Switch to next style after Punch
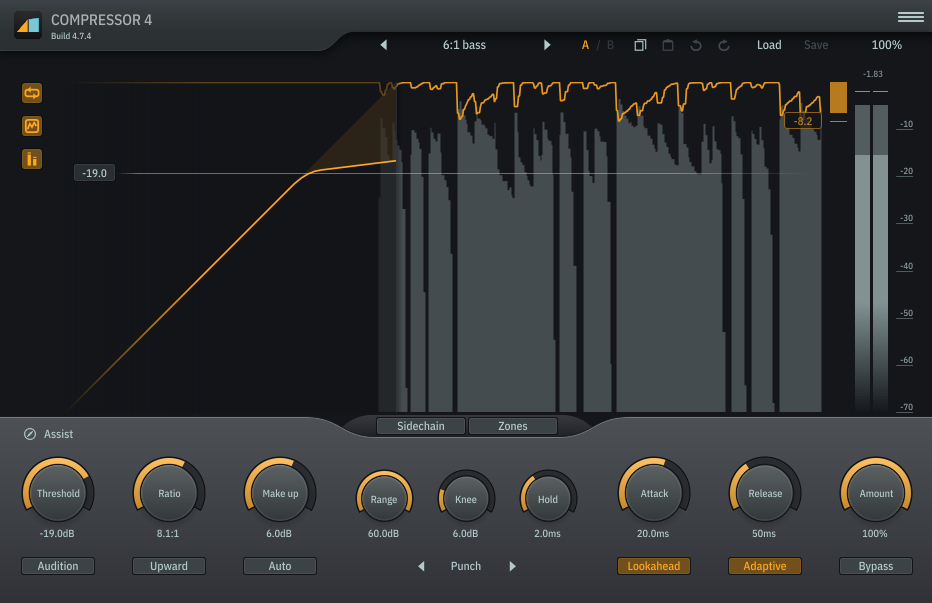Image resolution: width=932 pixels, height=603 pixels. click(512, 566)
